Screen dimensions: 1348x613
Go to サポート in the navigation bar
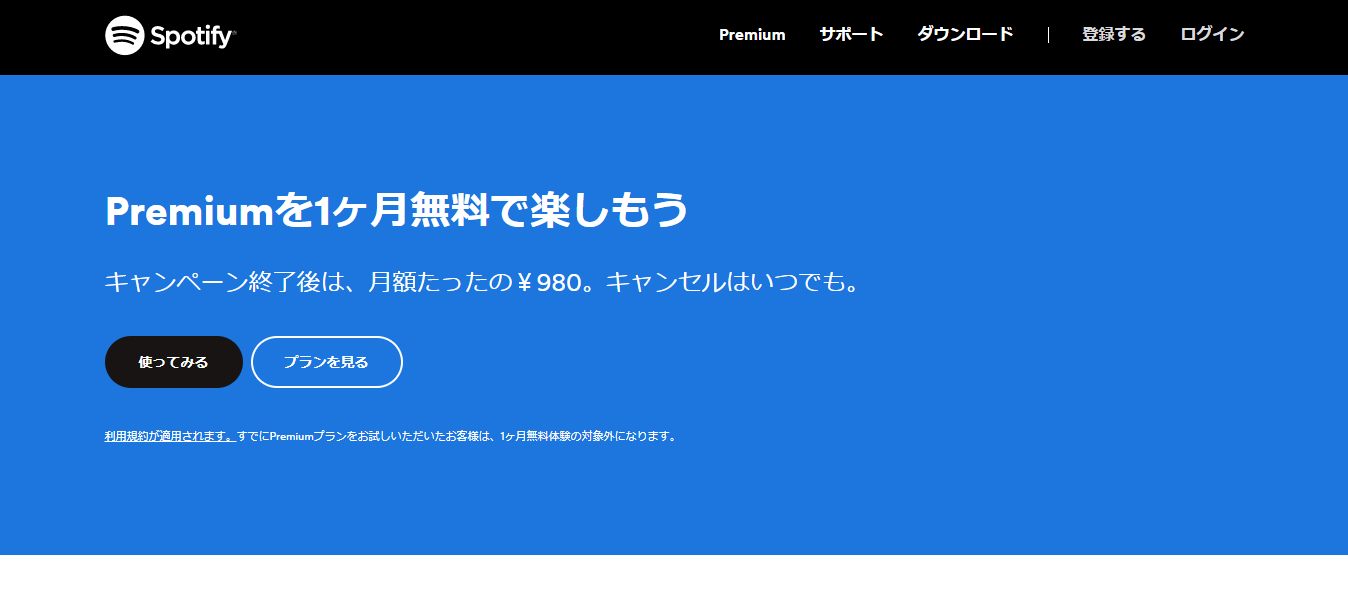tap(851, 35)
